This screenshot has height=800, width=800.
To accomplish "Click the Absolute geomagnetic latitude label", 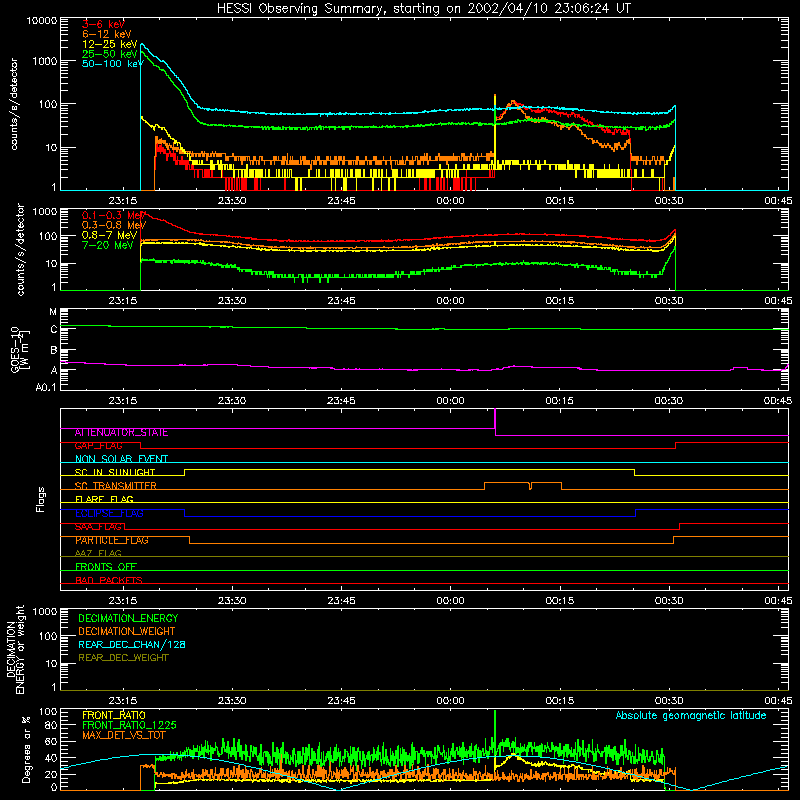I will [691, 715].
